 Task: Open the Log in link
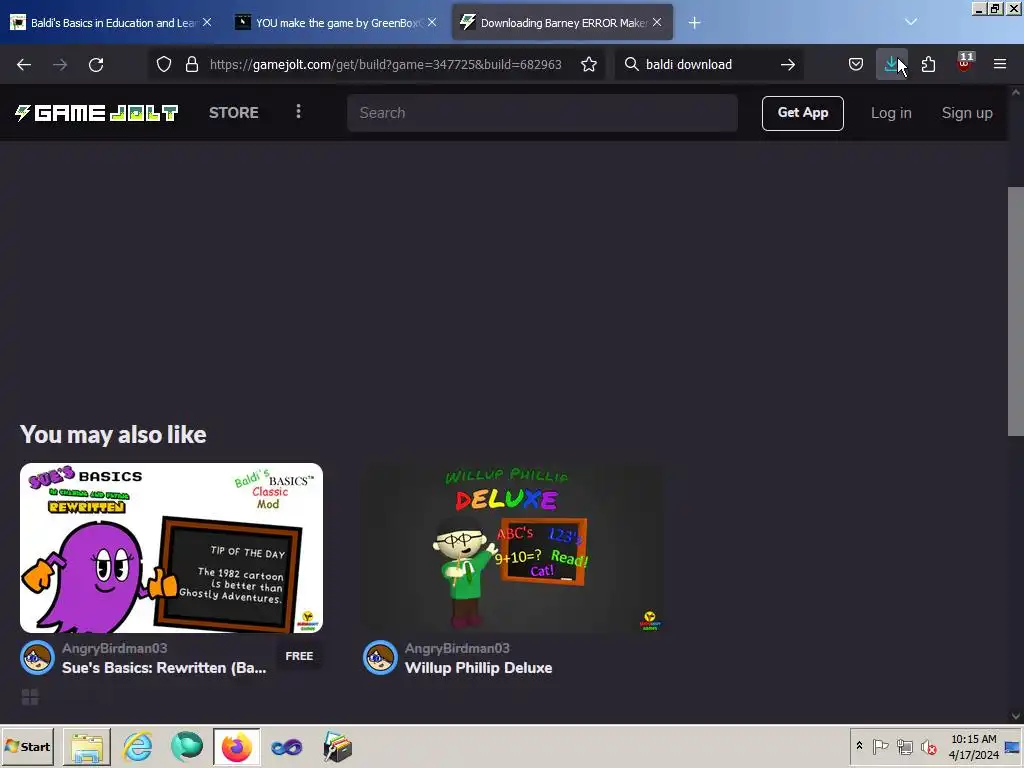891,113
